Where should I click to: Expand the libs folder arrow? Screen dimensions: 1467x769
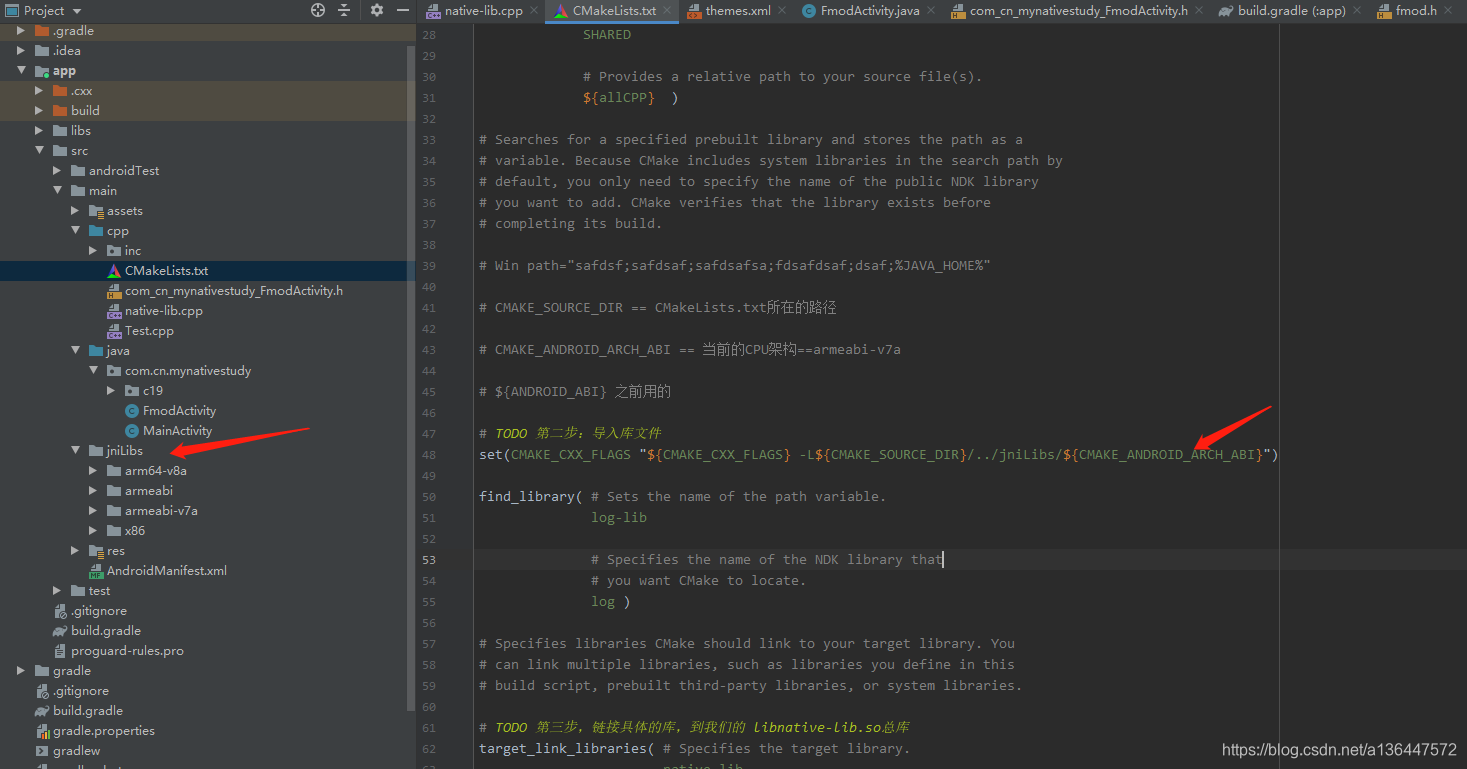(x=39, y=131)
